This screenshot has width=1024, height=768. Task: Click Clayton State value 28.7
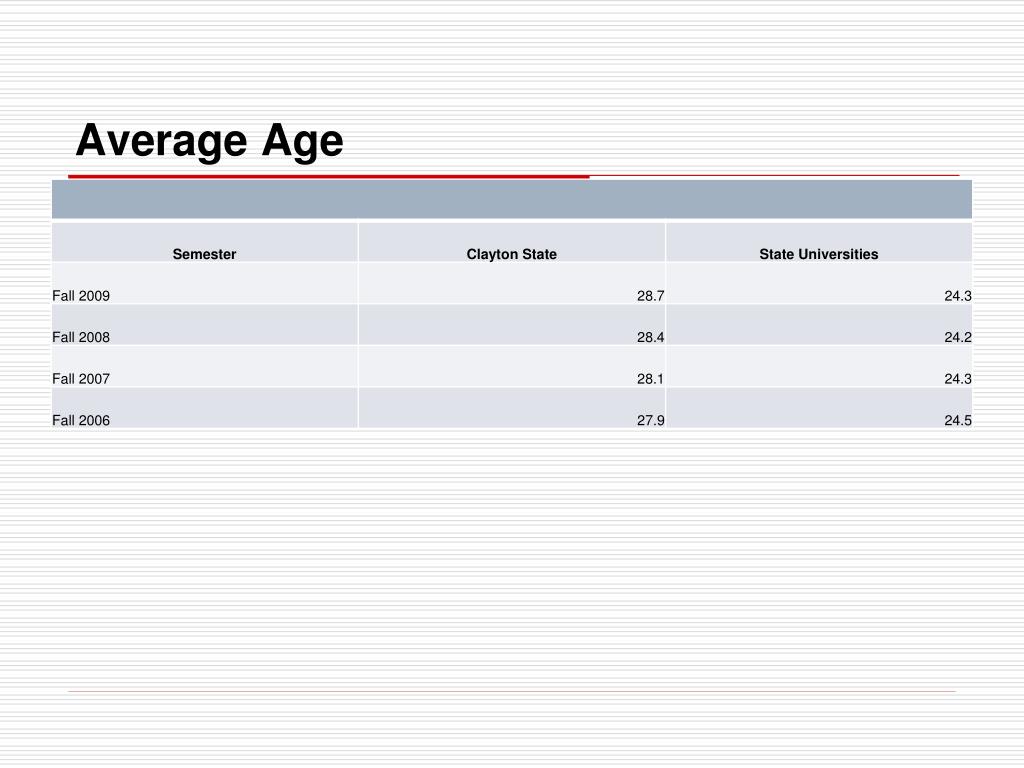coord(650,296)
